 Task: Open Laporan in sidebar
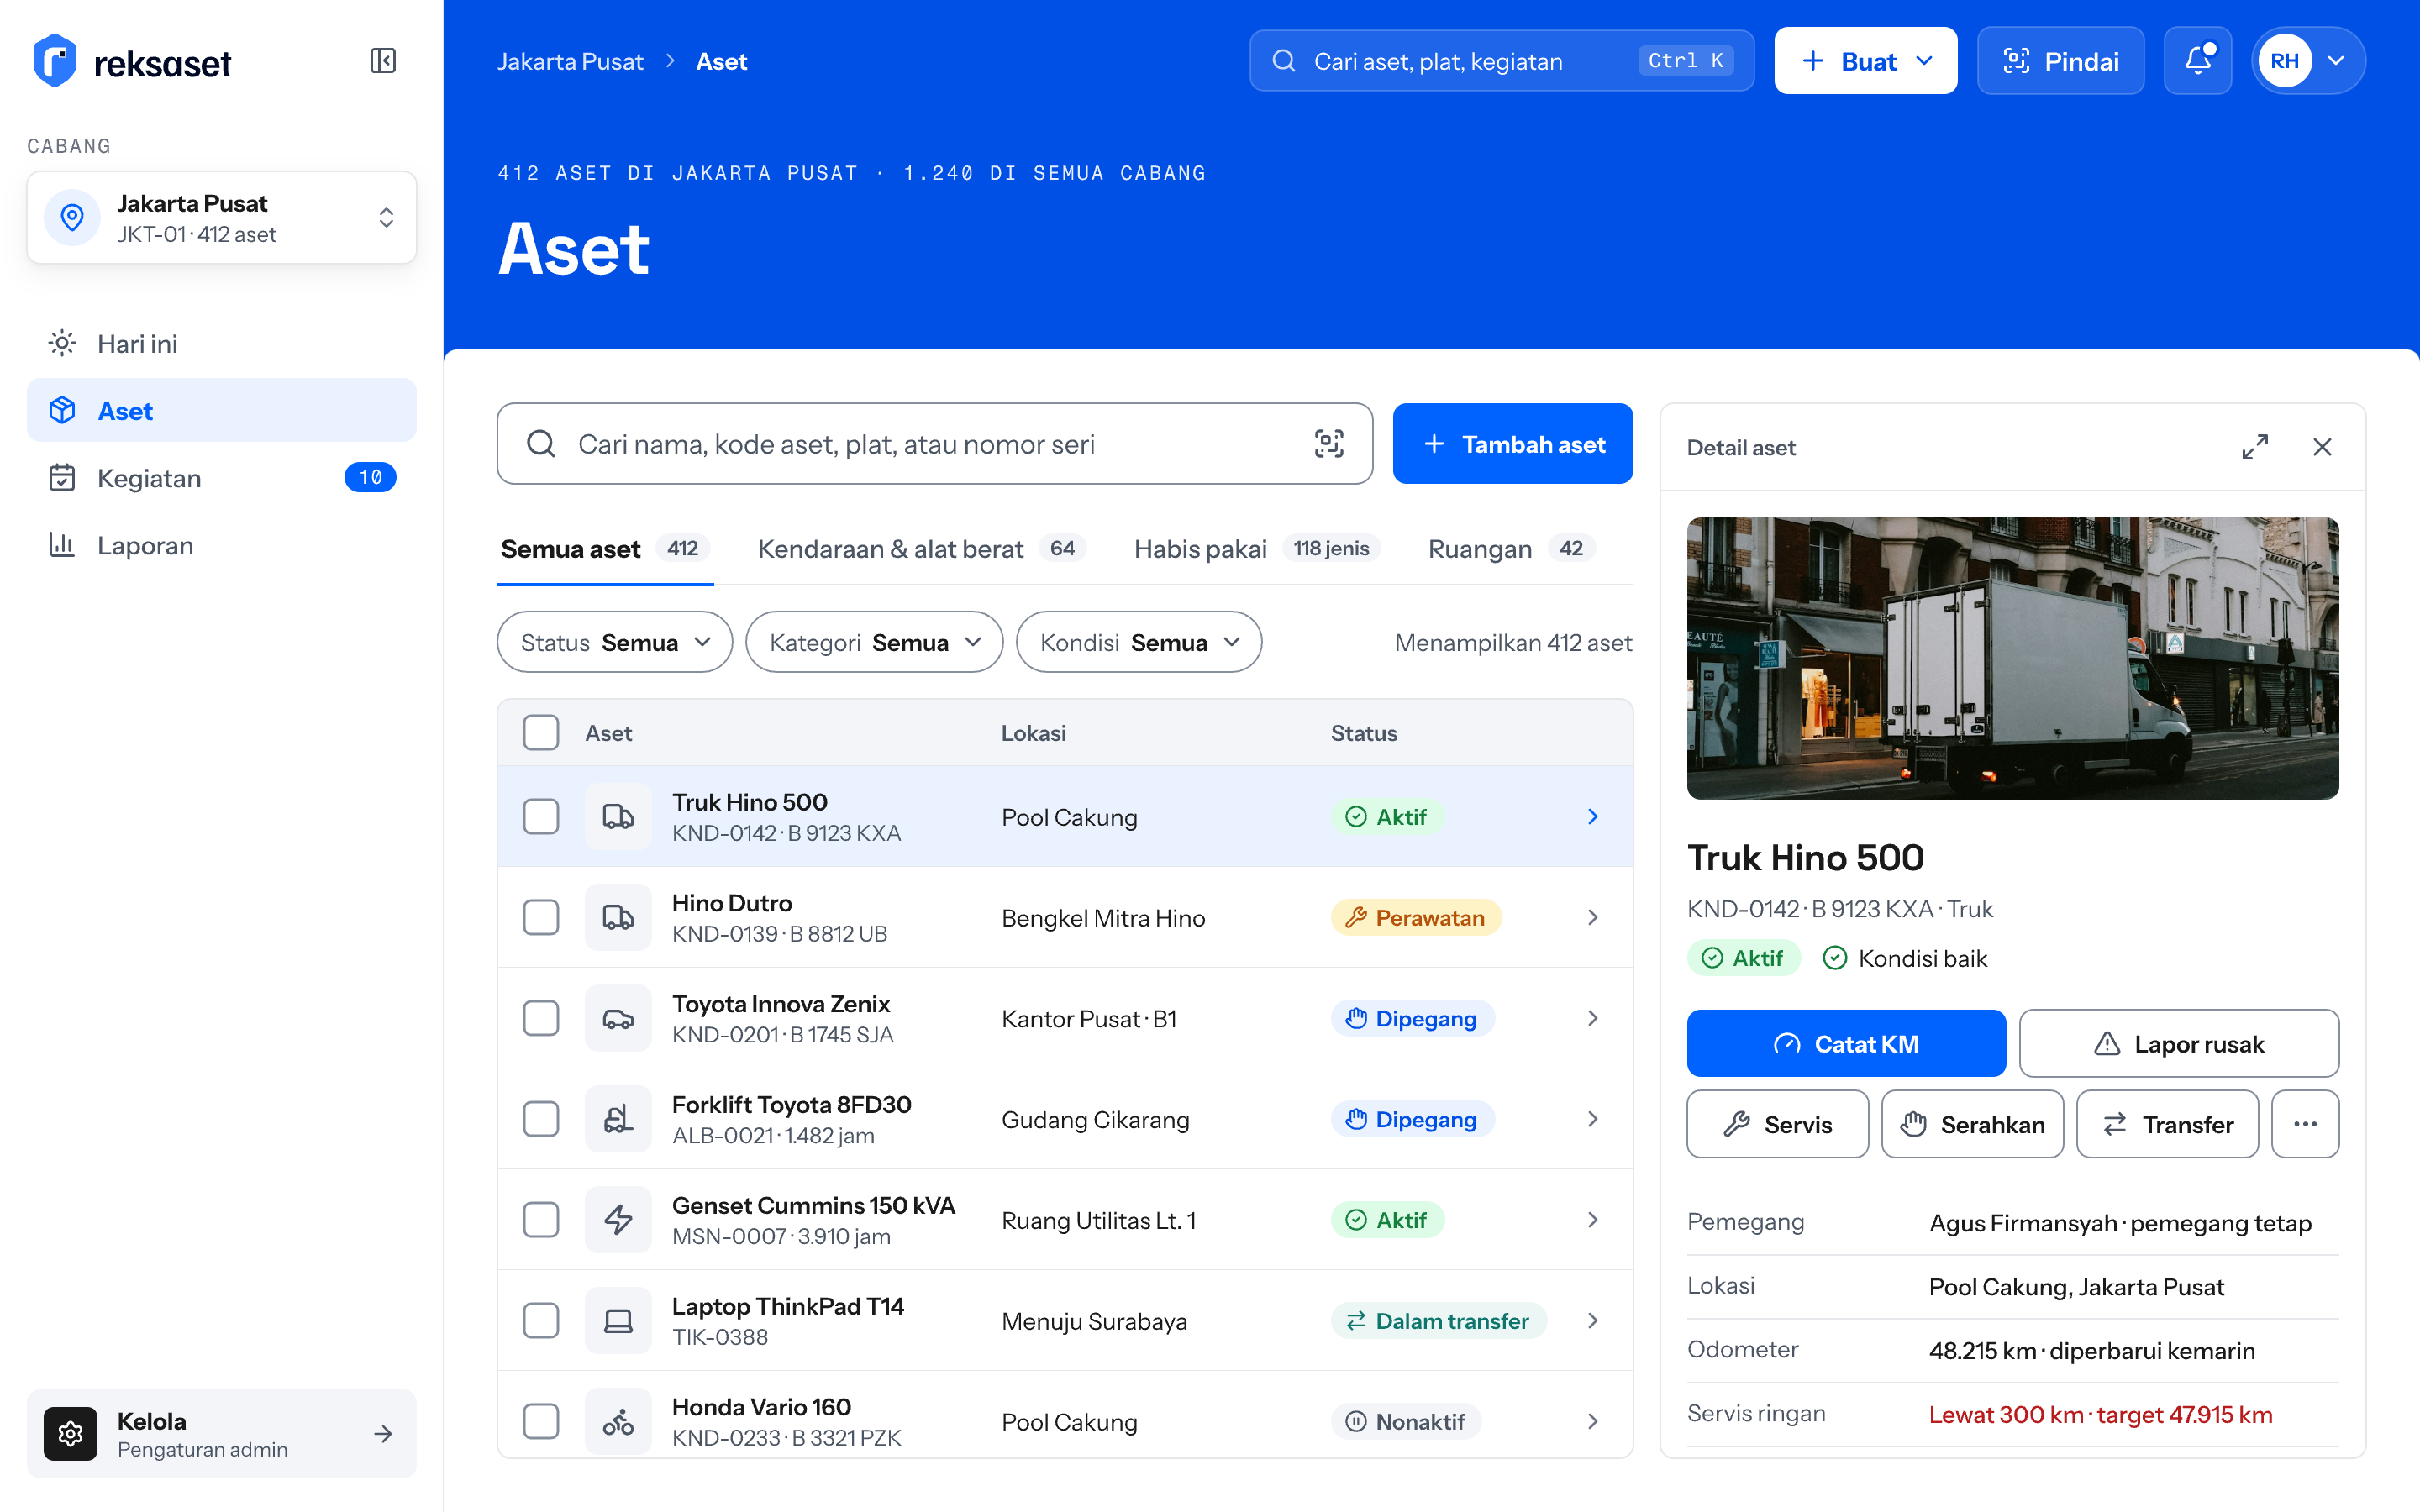point(221,545)
